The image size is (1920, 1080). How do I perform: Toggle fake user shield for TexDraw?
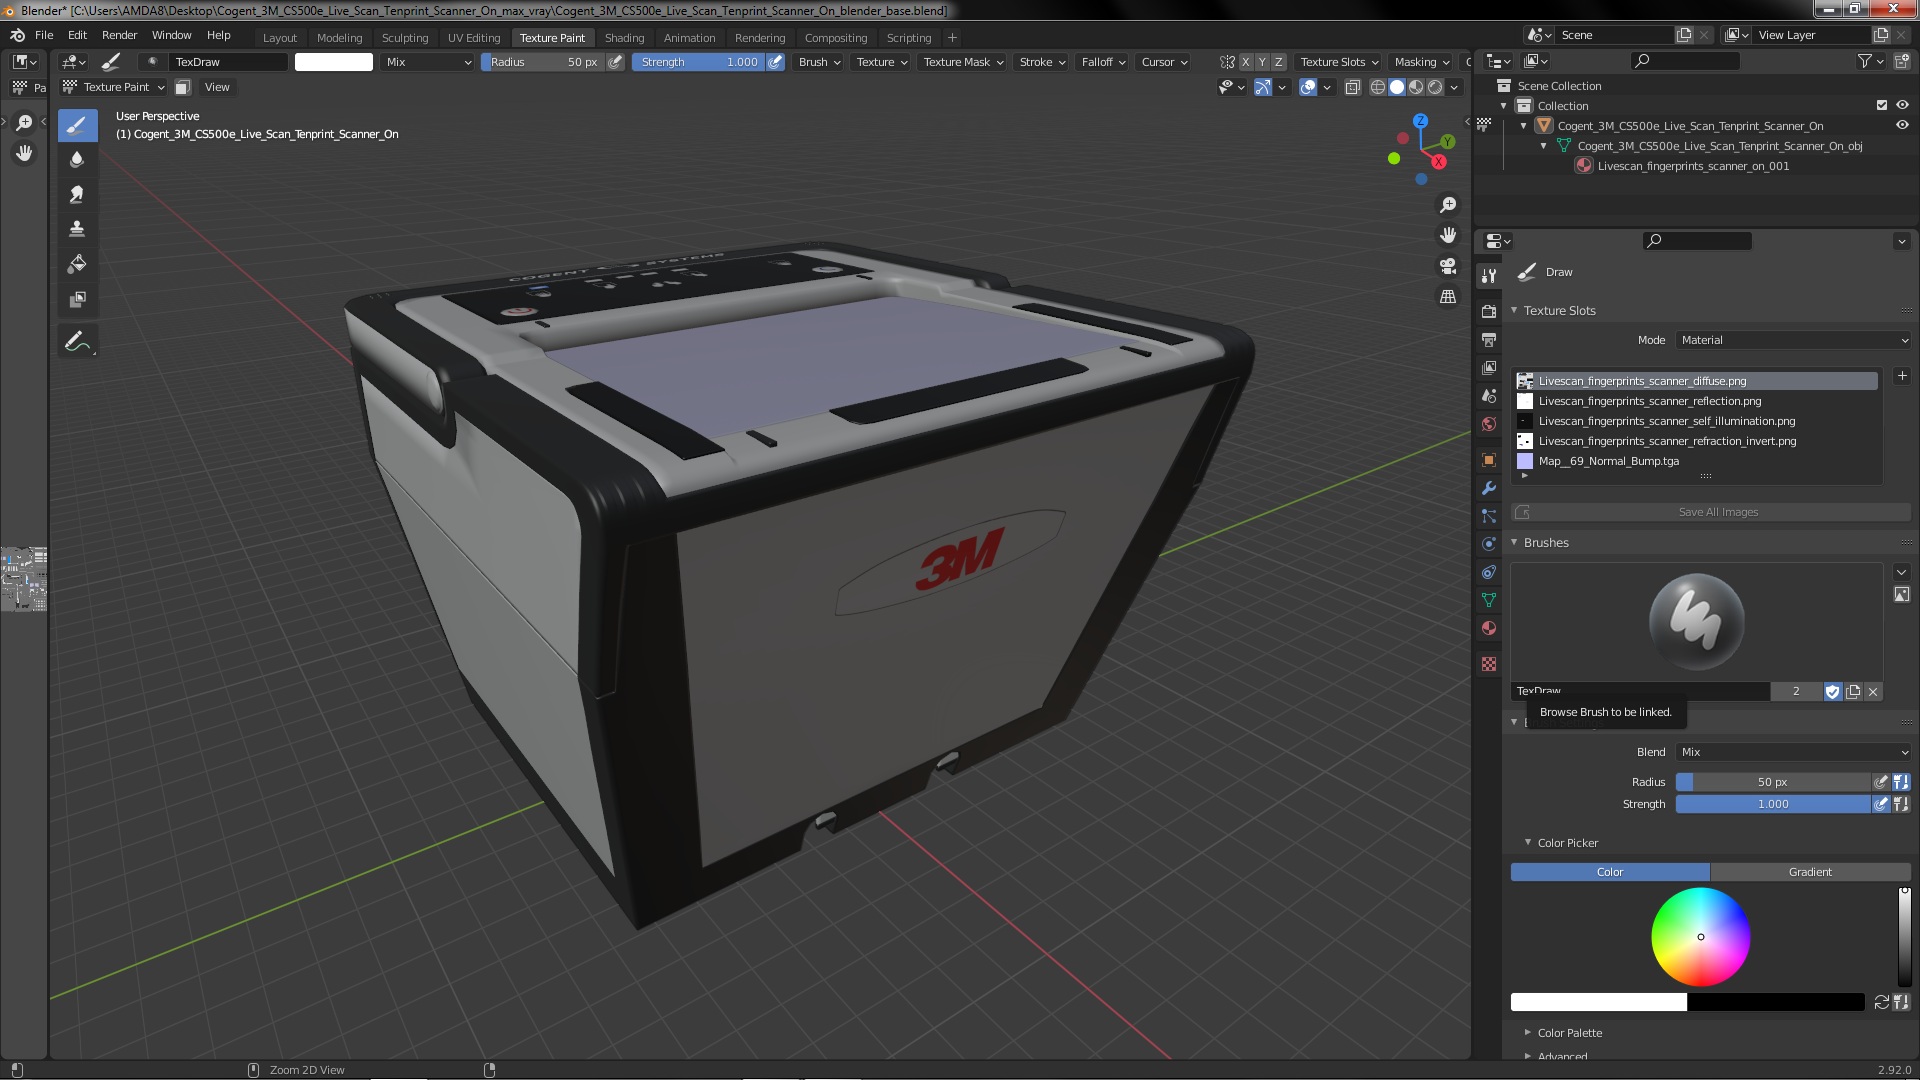coord(1833,691)
